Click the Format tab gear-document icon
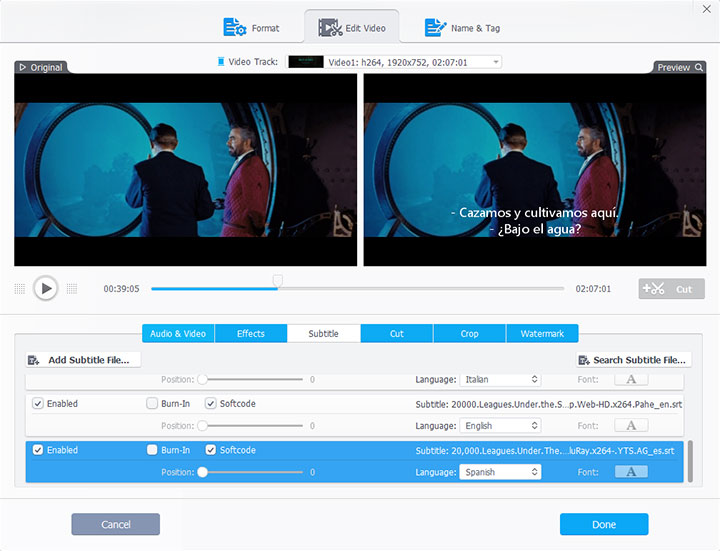 coord(234,28)
